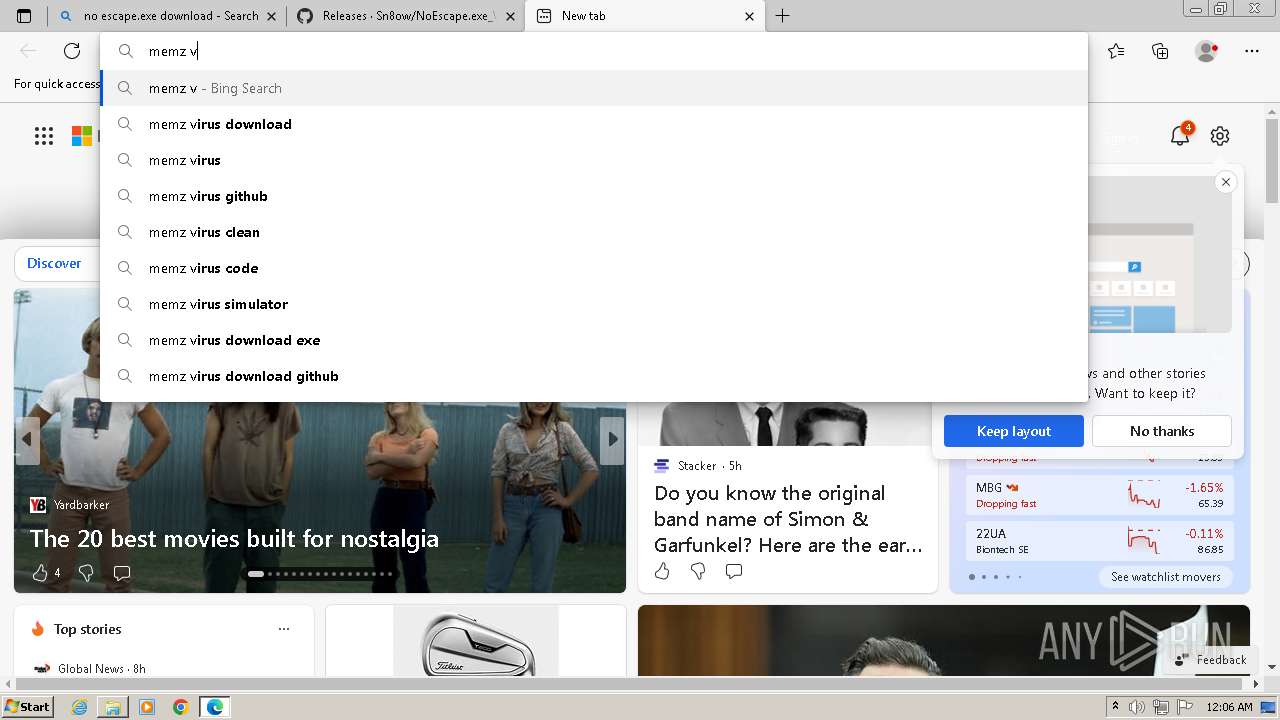The width and height of the screenshot is (1280, 720).
Task: Open the Feedback button
Action: [1211, 660]
